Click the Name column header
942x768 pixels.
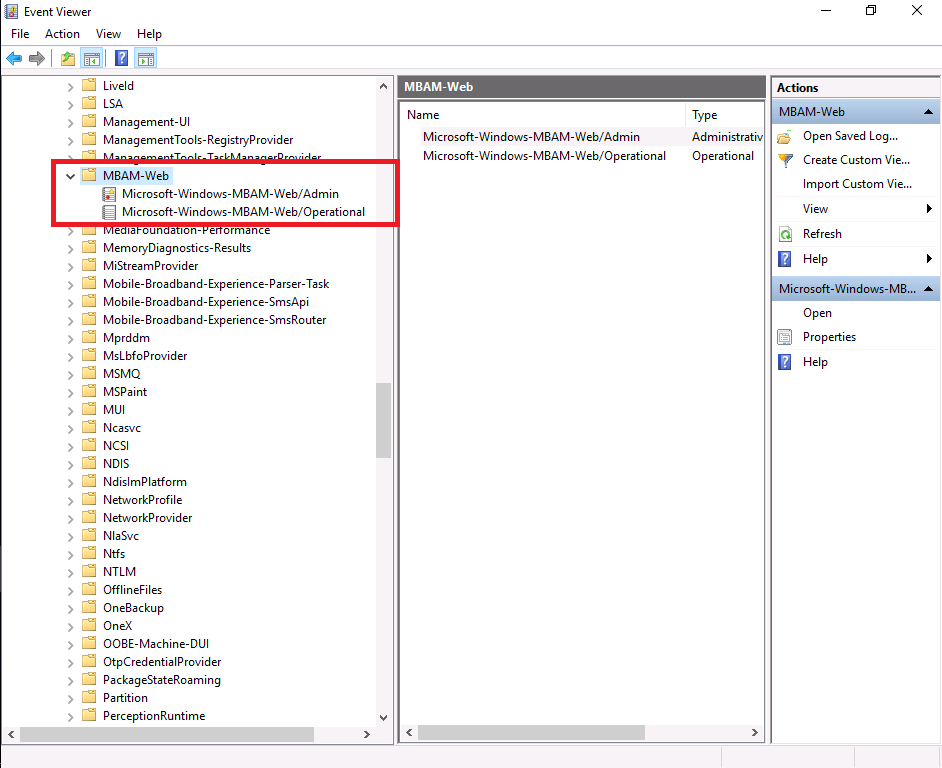click(x=542, y=115)
